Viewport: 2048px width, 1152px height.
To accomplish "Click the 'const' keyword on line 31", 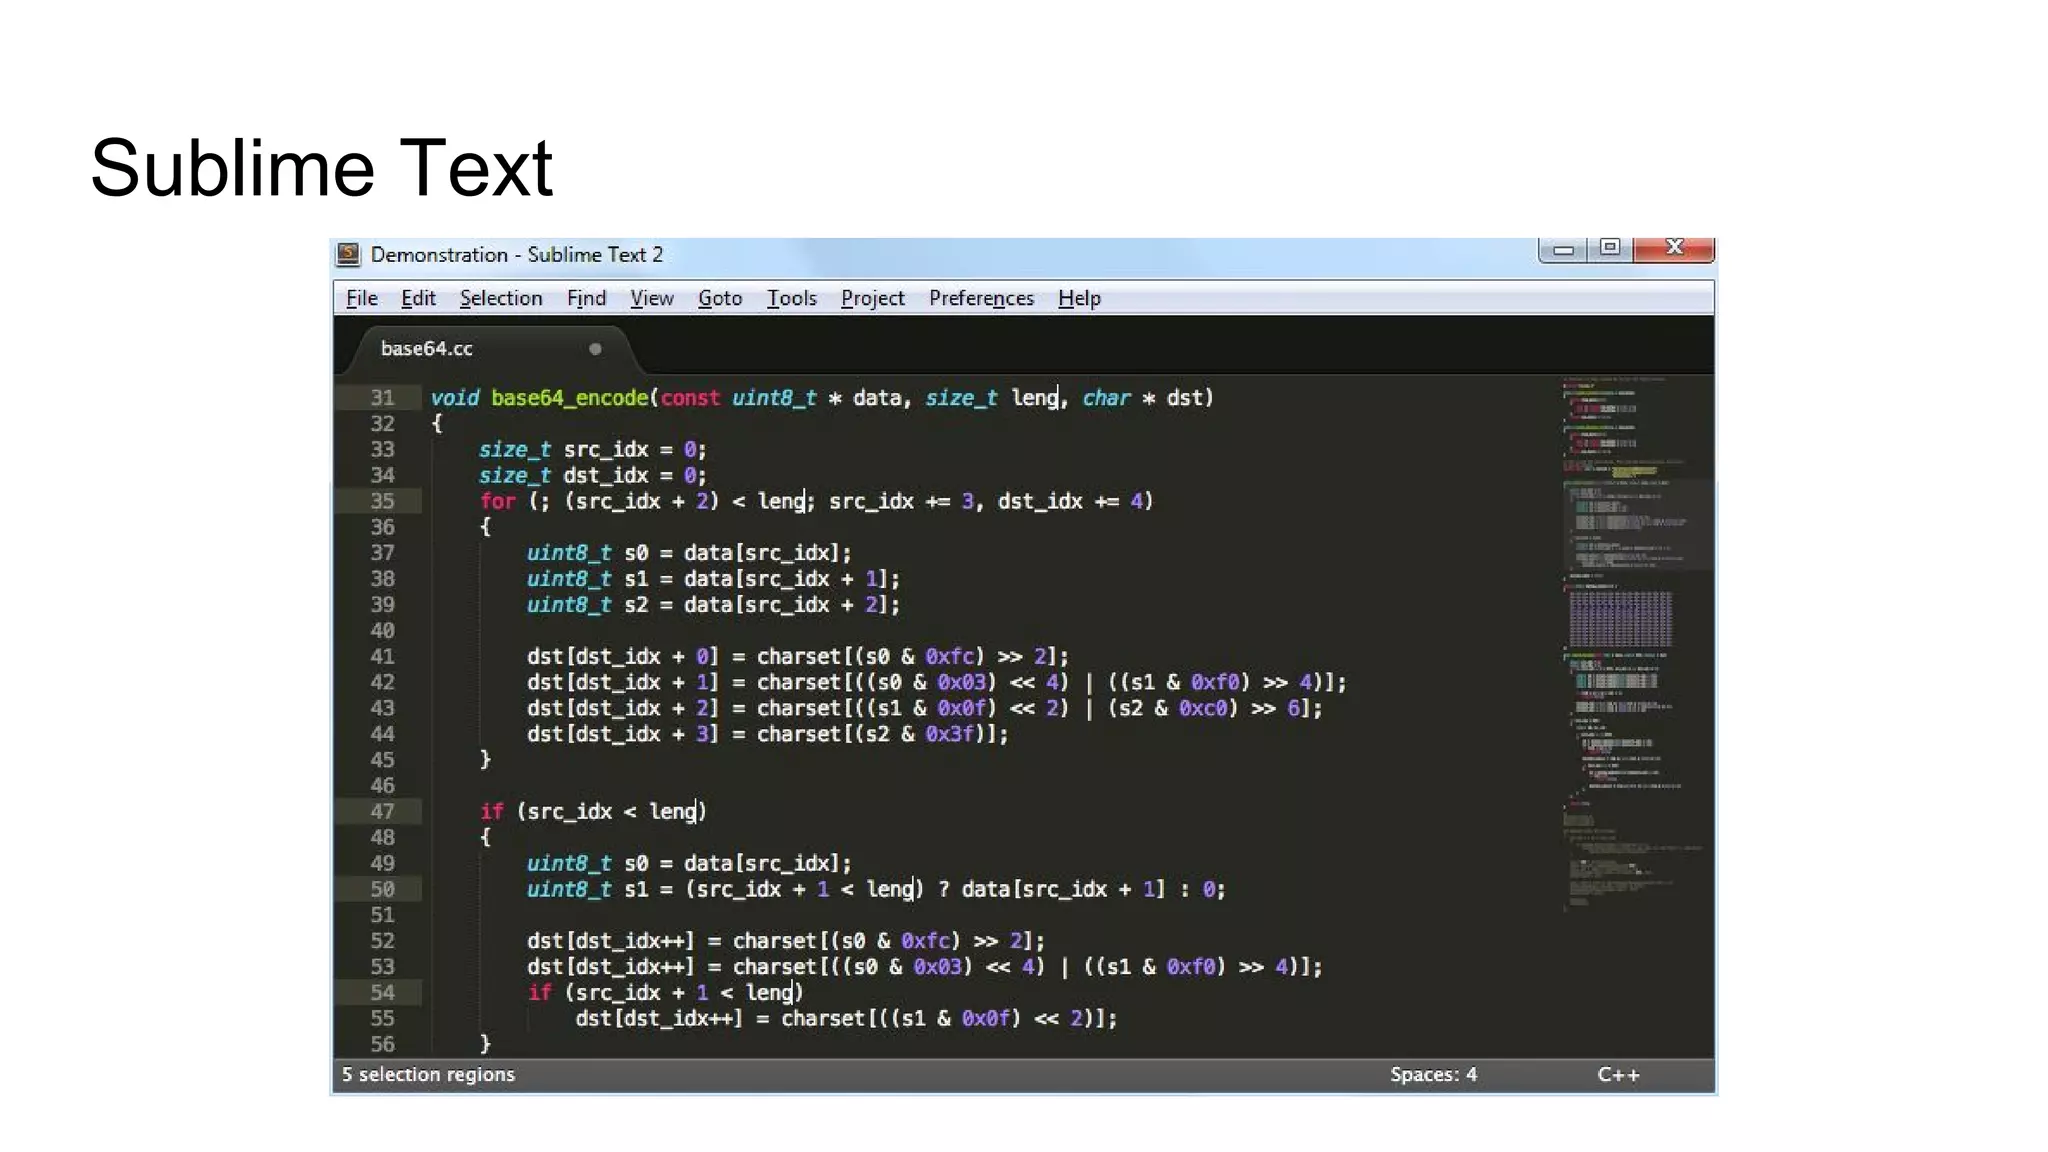I will [690, 398].
